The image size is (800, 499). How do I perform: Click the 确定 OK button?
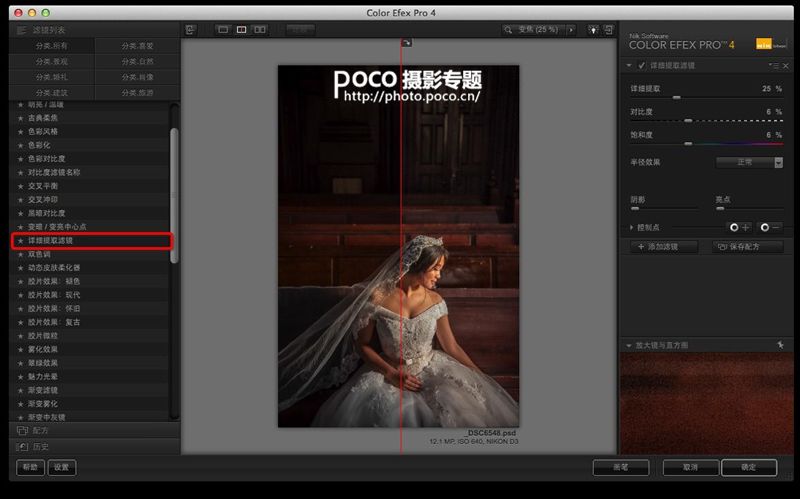coord(749,467)
